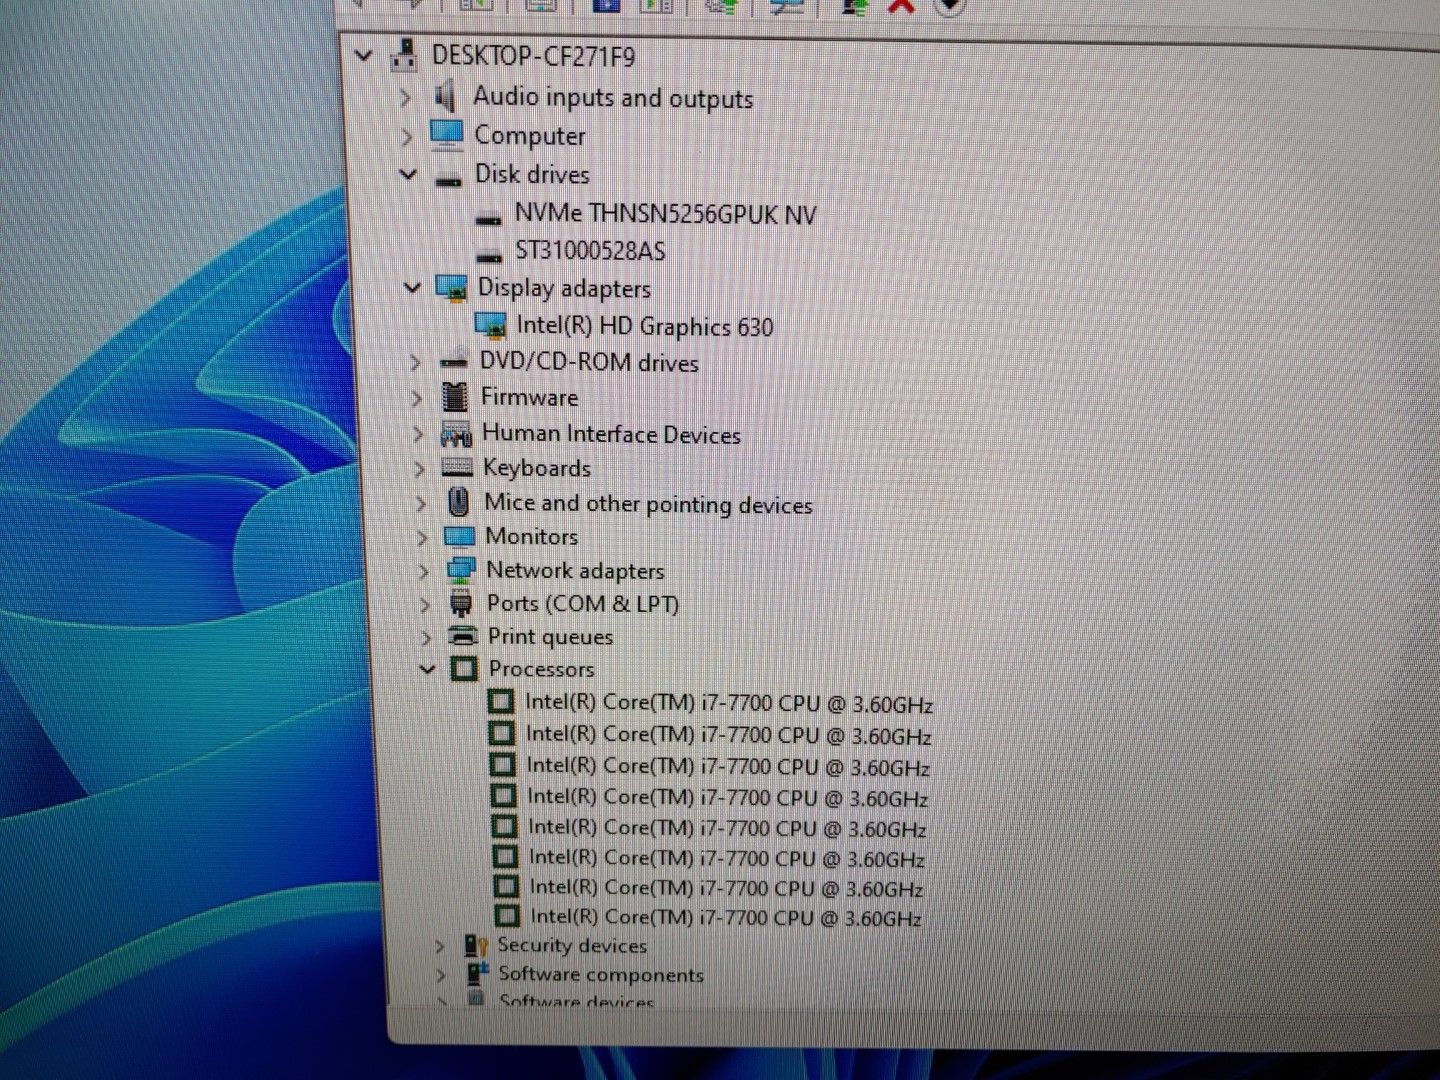Expand Ports (COM & LPT)
The height and width of the screenshot is (1080, 1440).
tap(425, 604)
